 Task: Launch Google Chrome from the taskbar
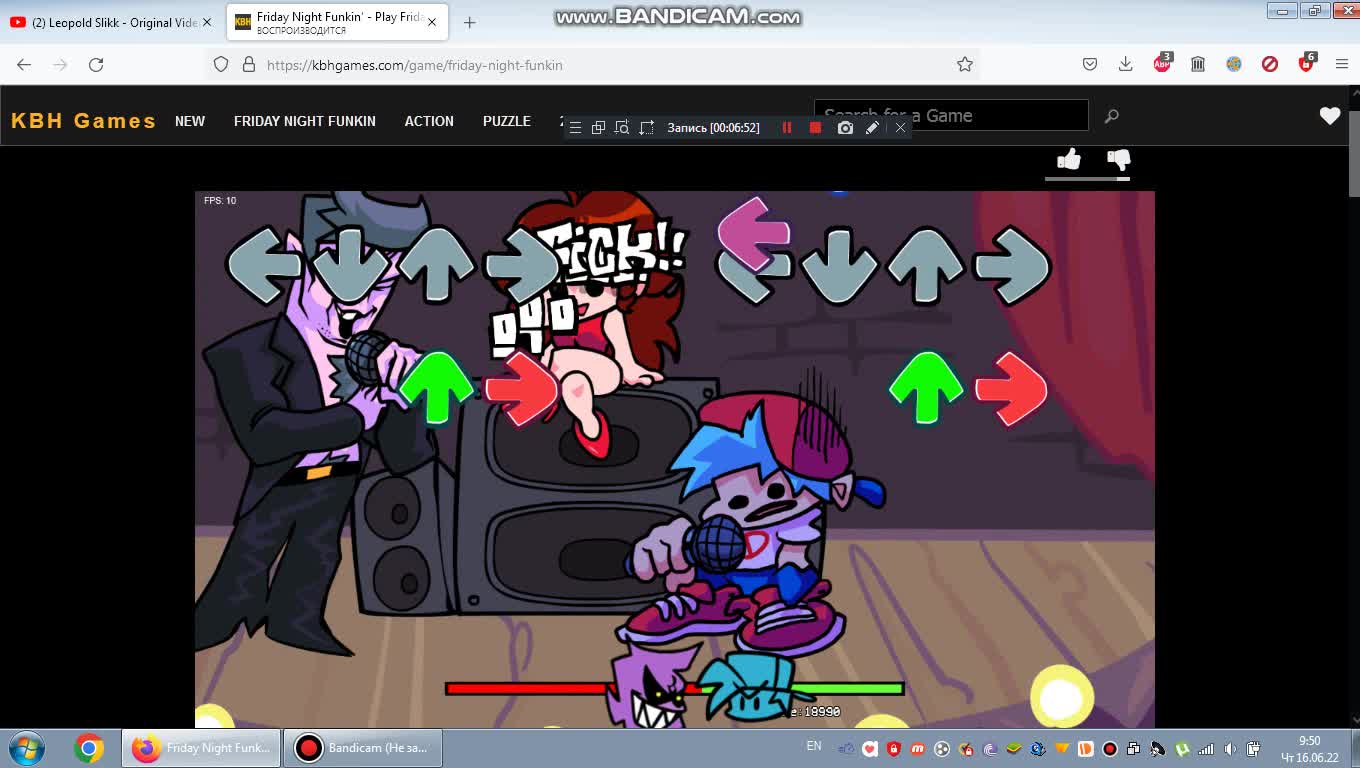[x=89, y=748]
